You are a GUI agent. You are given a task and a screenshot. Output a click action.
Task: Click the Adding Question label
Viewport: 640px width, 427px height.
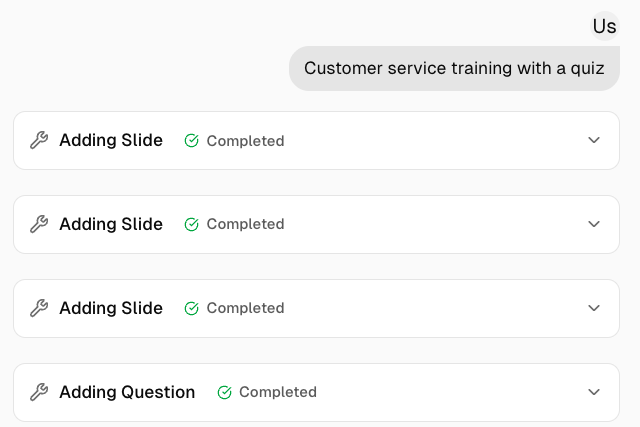pyautogui.click(x=127, y=393)
